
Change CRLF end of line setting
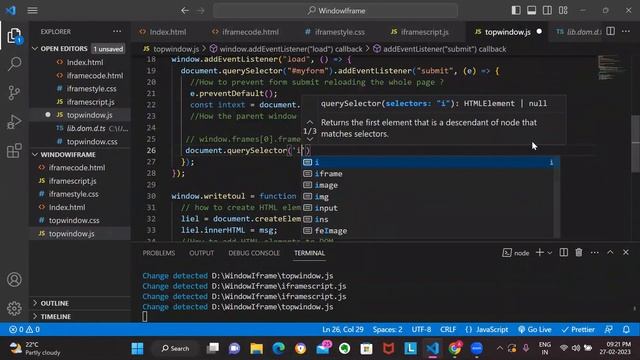[448, 329]
